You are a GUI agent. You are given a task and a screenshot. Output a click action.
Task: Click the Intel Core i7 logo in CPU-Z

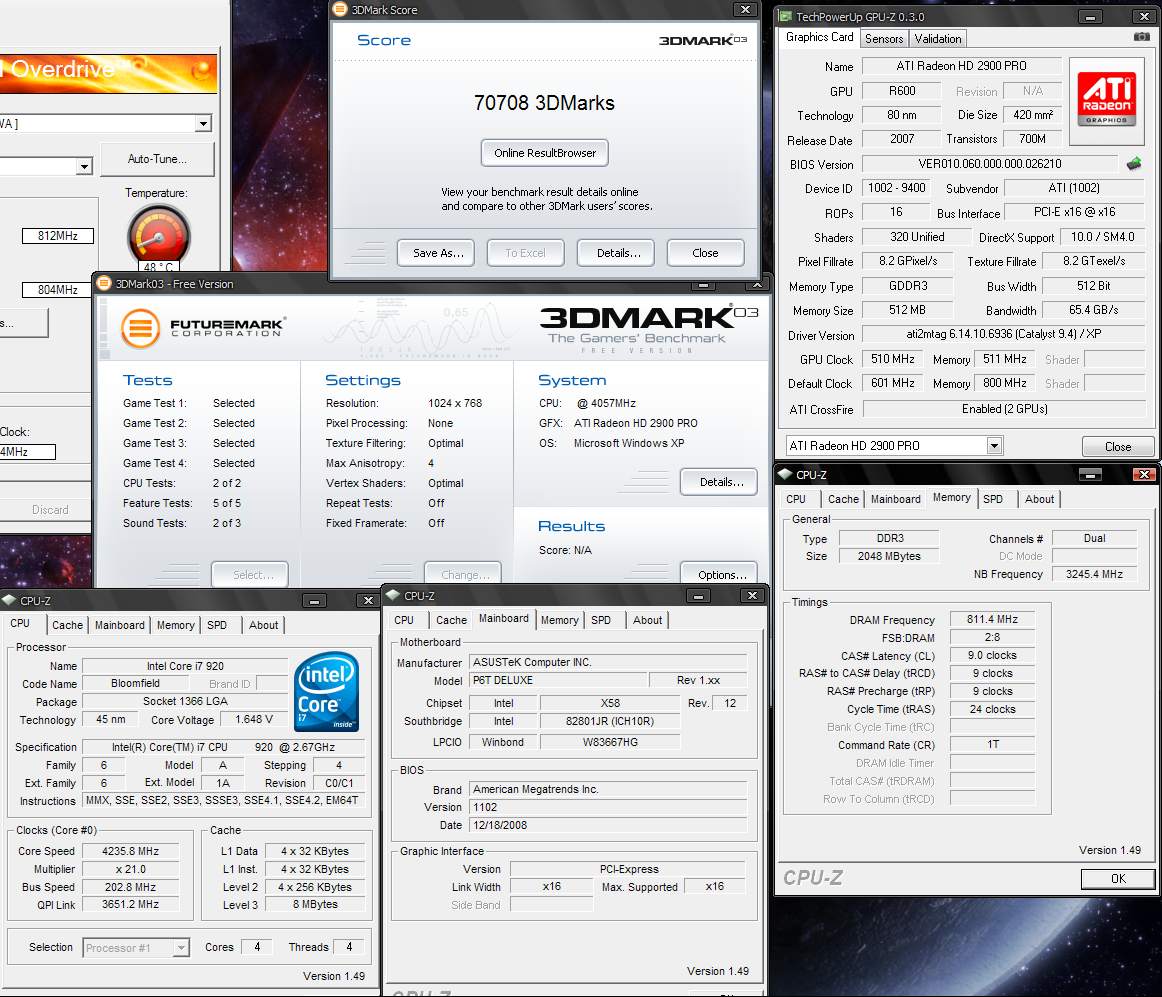pos(327,692)
